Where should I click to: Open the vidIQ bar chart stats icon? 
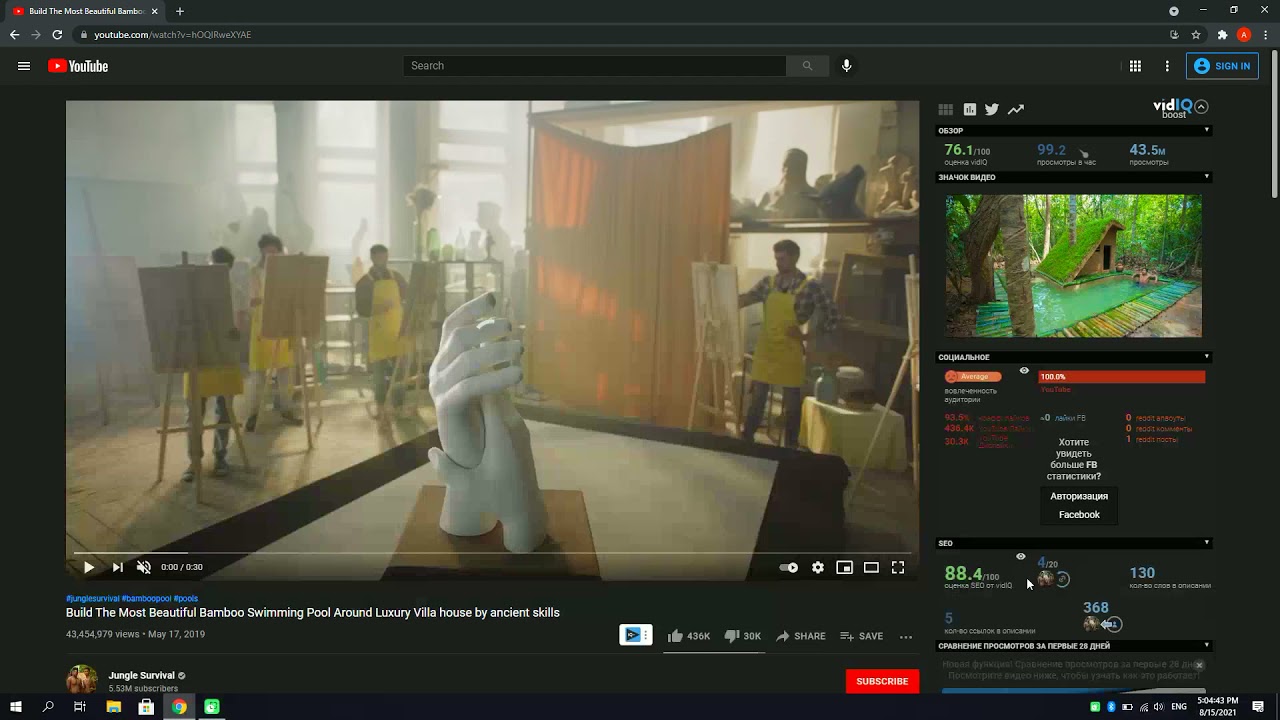pyautogui.click(x=969, y=110)
